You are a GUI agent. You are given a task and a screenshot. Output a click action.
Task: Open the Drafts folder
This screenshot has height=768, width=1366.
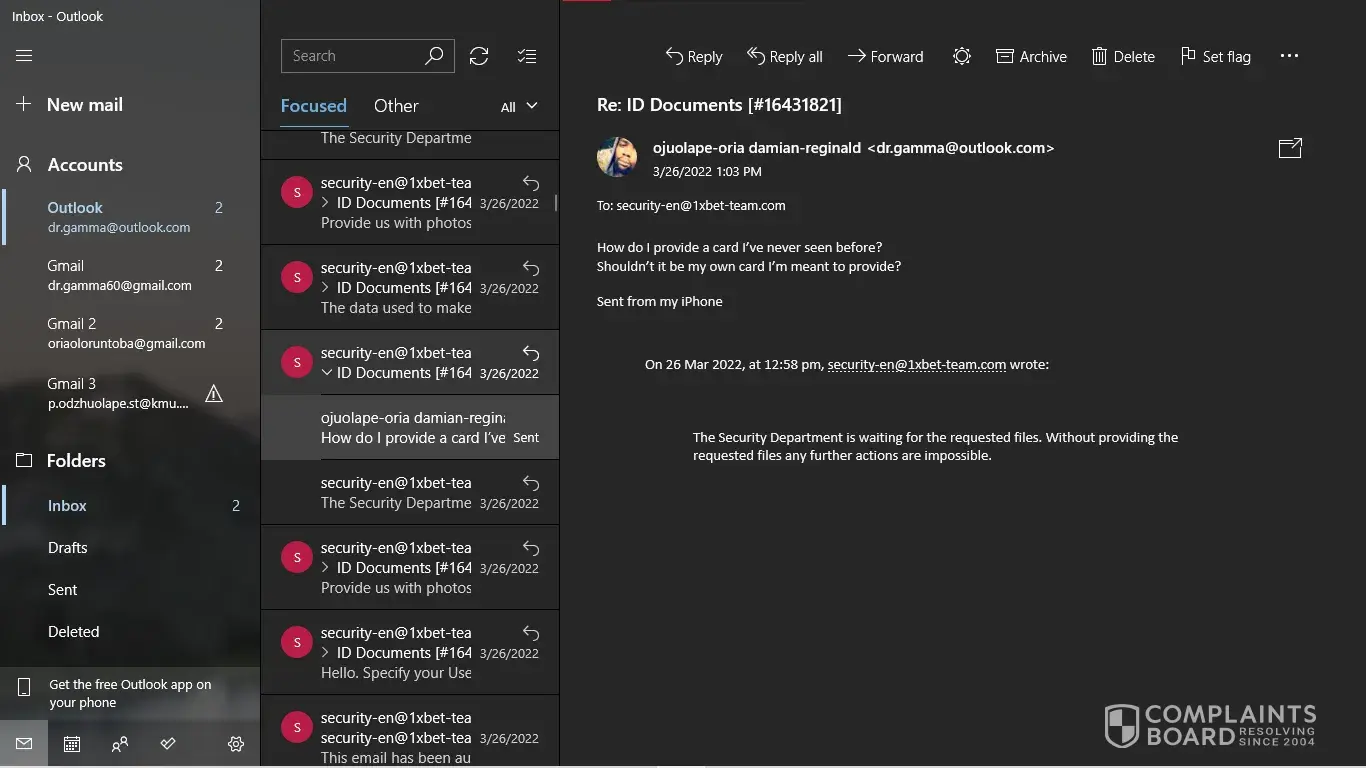pyautogui.click(x=68, y=548)
